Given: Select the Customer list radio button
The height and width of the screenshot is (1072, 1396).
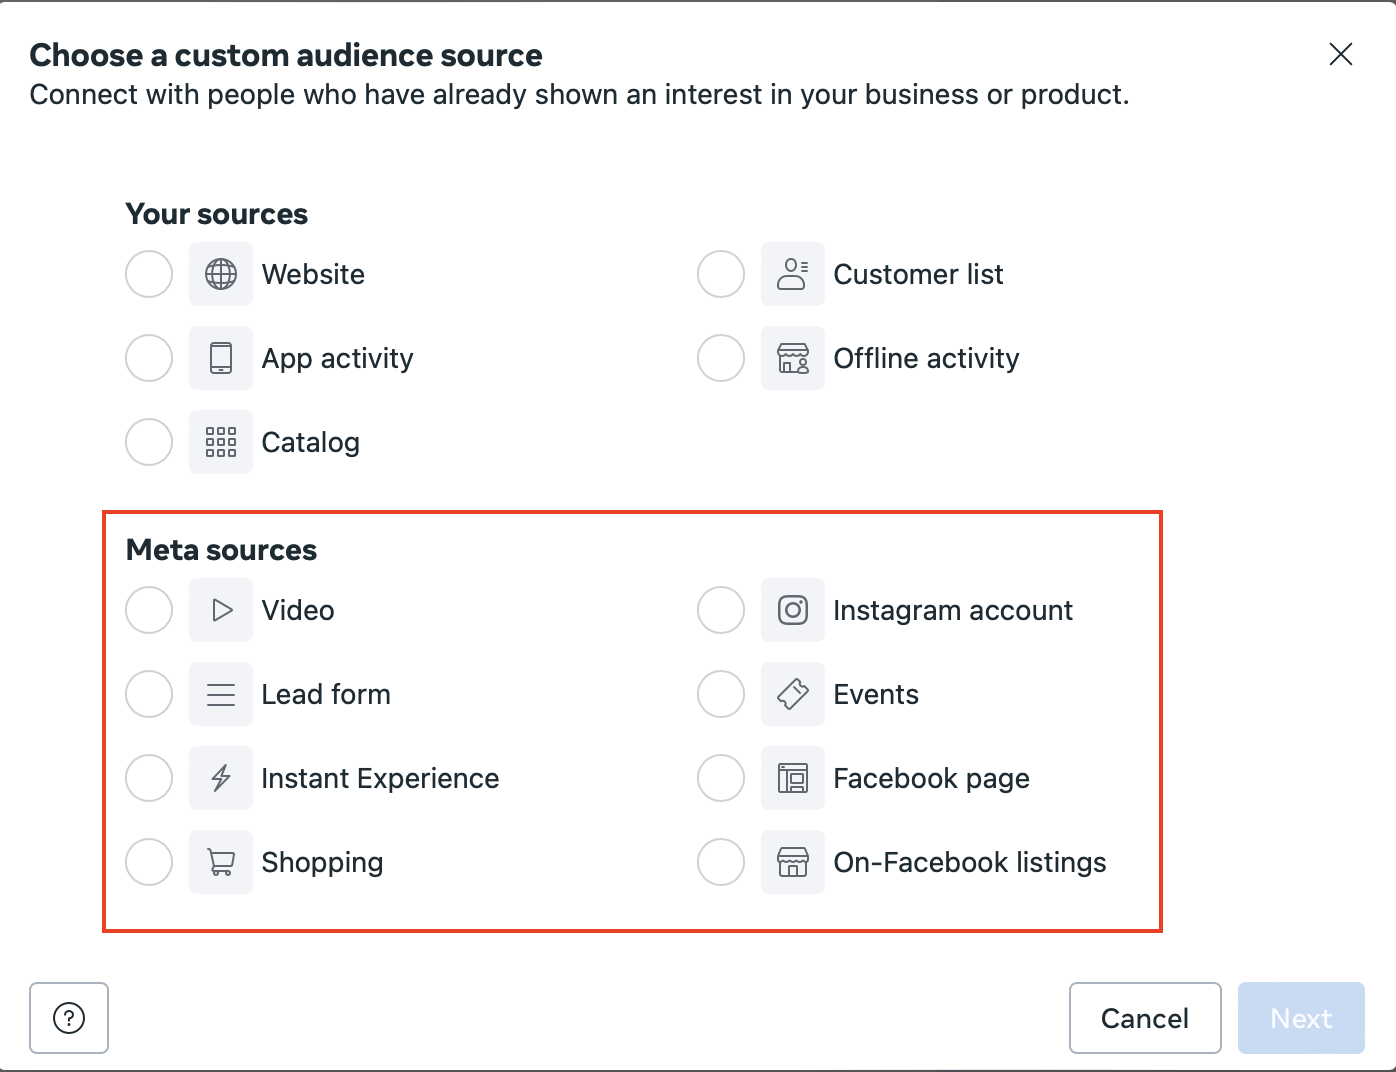Looking at the screenshot, I should tap(721, 274).
